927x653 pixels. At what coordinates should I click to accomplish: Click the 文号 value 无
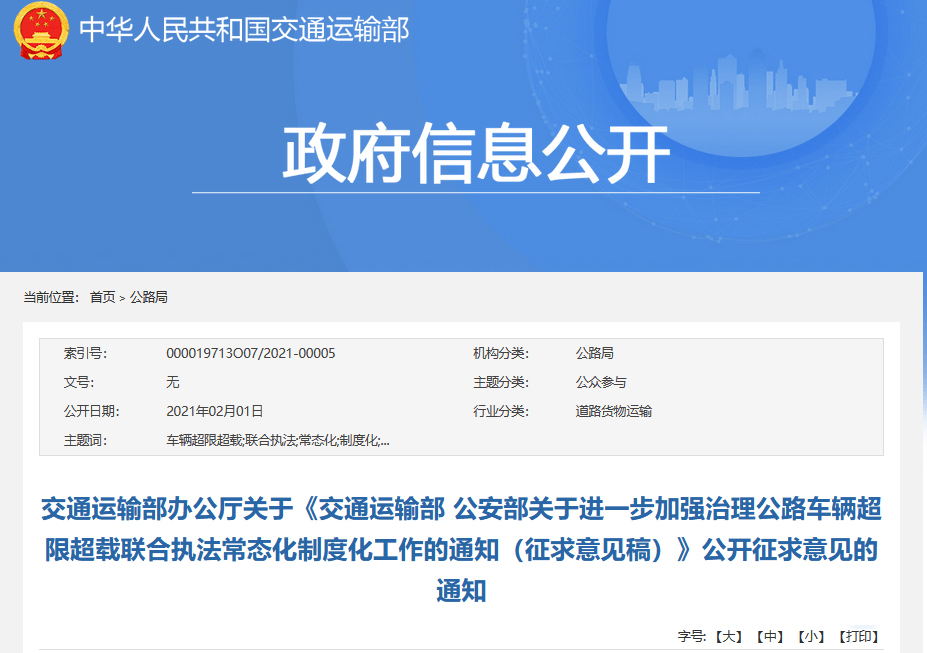click(172, 382)
